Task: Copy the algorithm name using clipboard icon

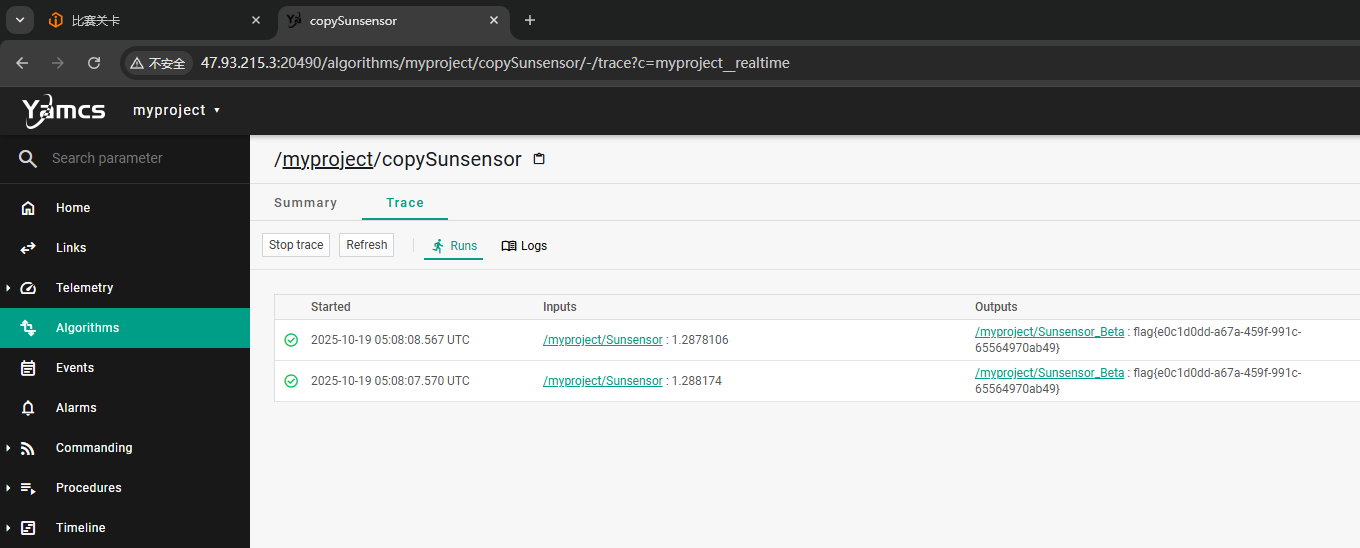Action: 539,159
